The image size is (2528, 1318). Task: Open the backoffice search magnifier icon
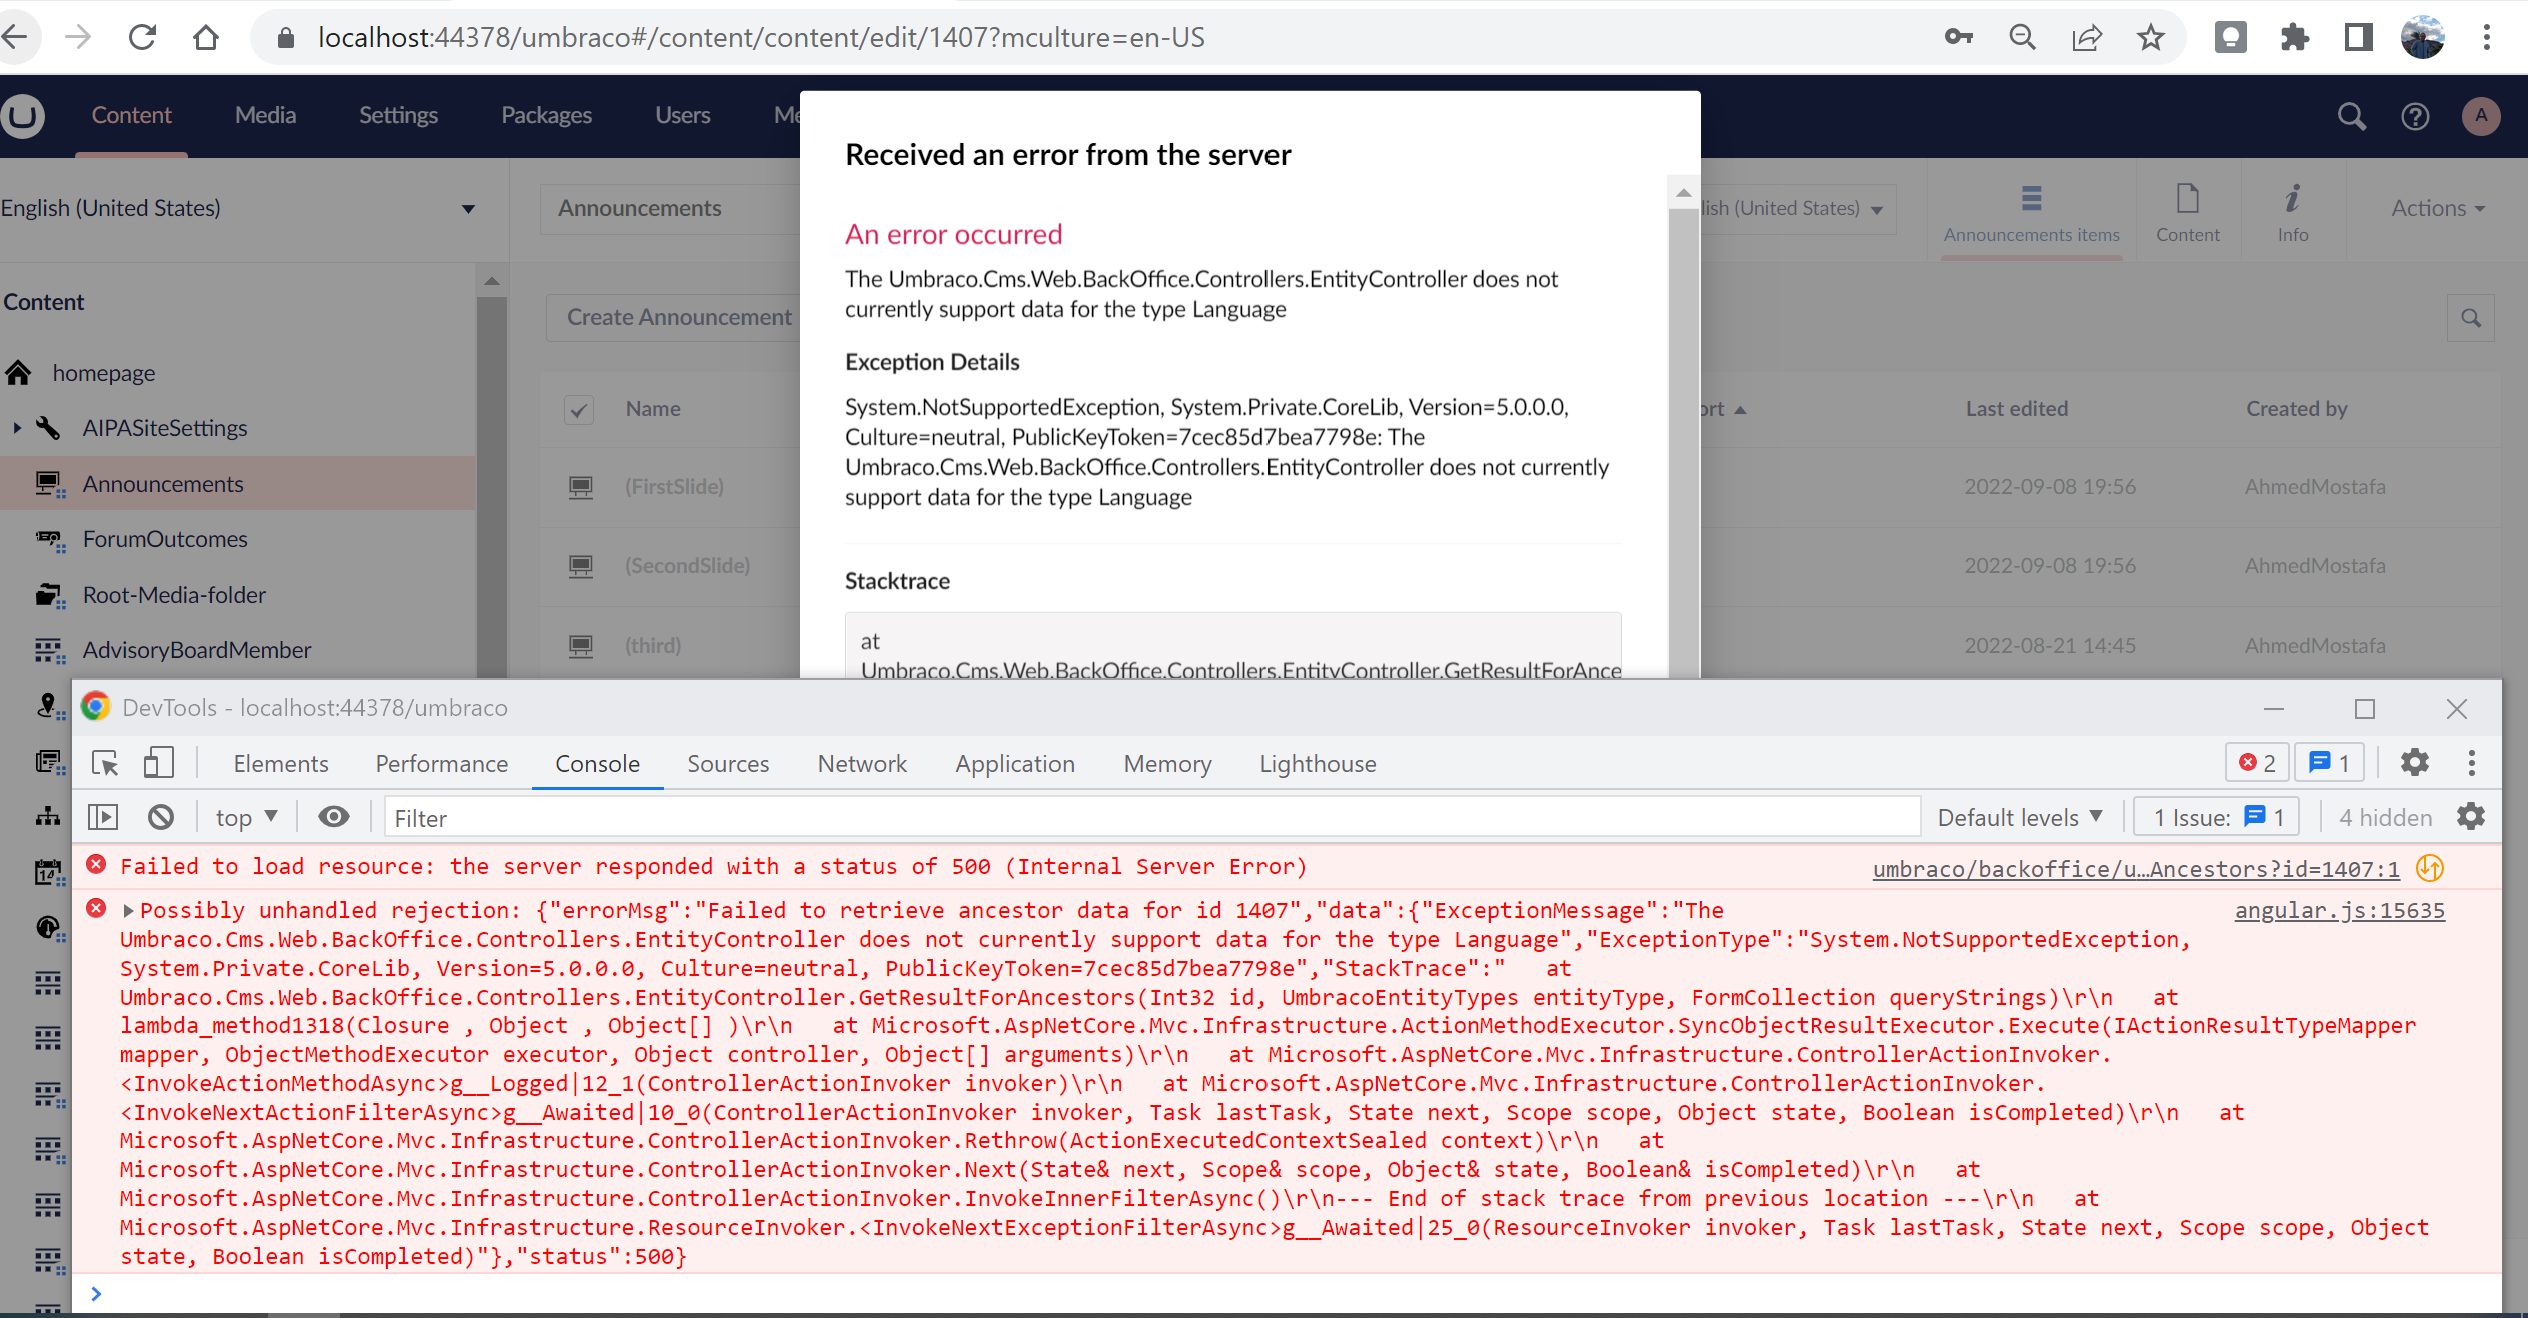point(2352,117)
